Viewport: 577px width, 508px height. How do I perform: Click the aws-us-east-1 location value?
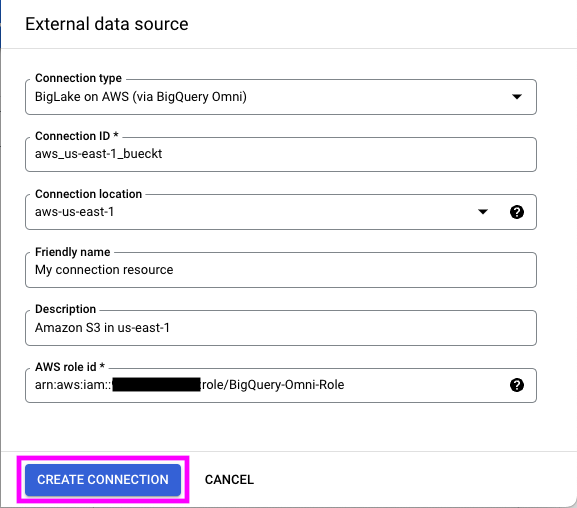(x=74, y=212)
